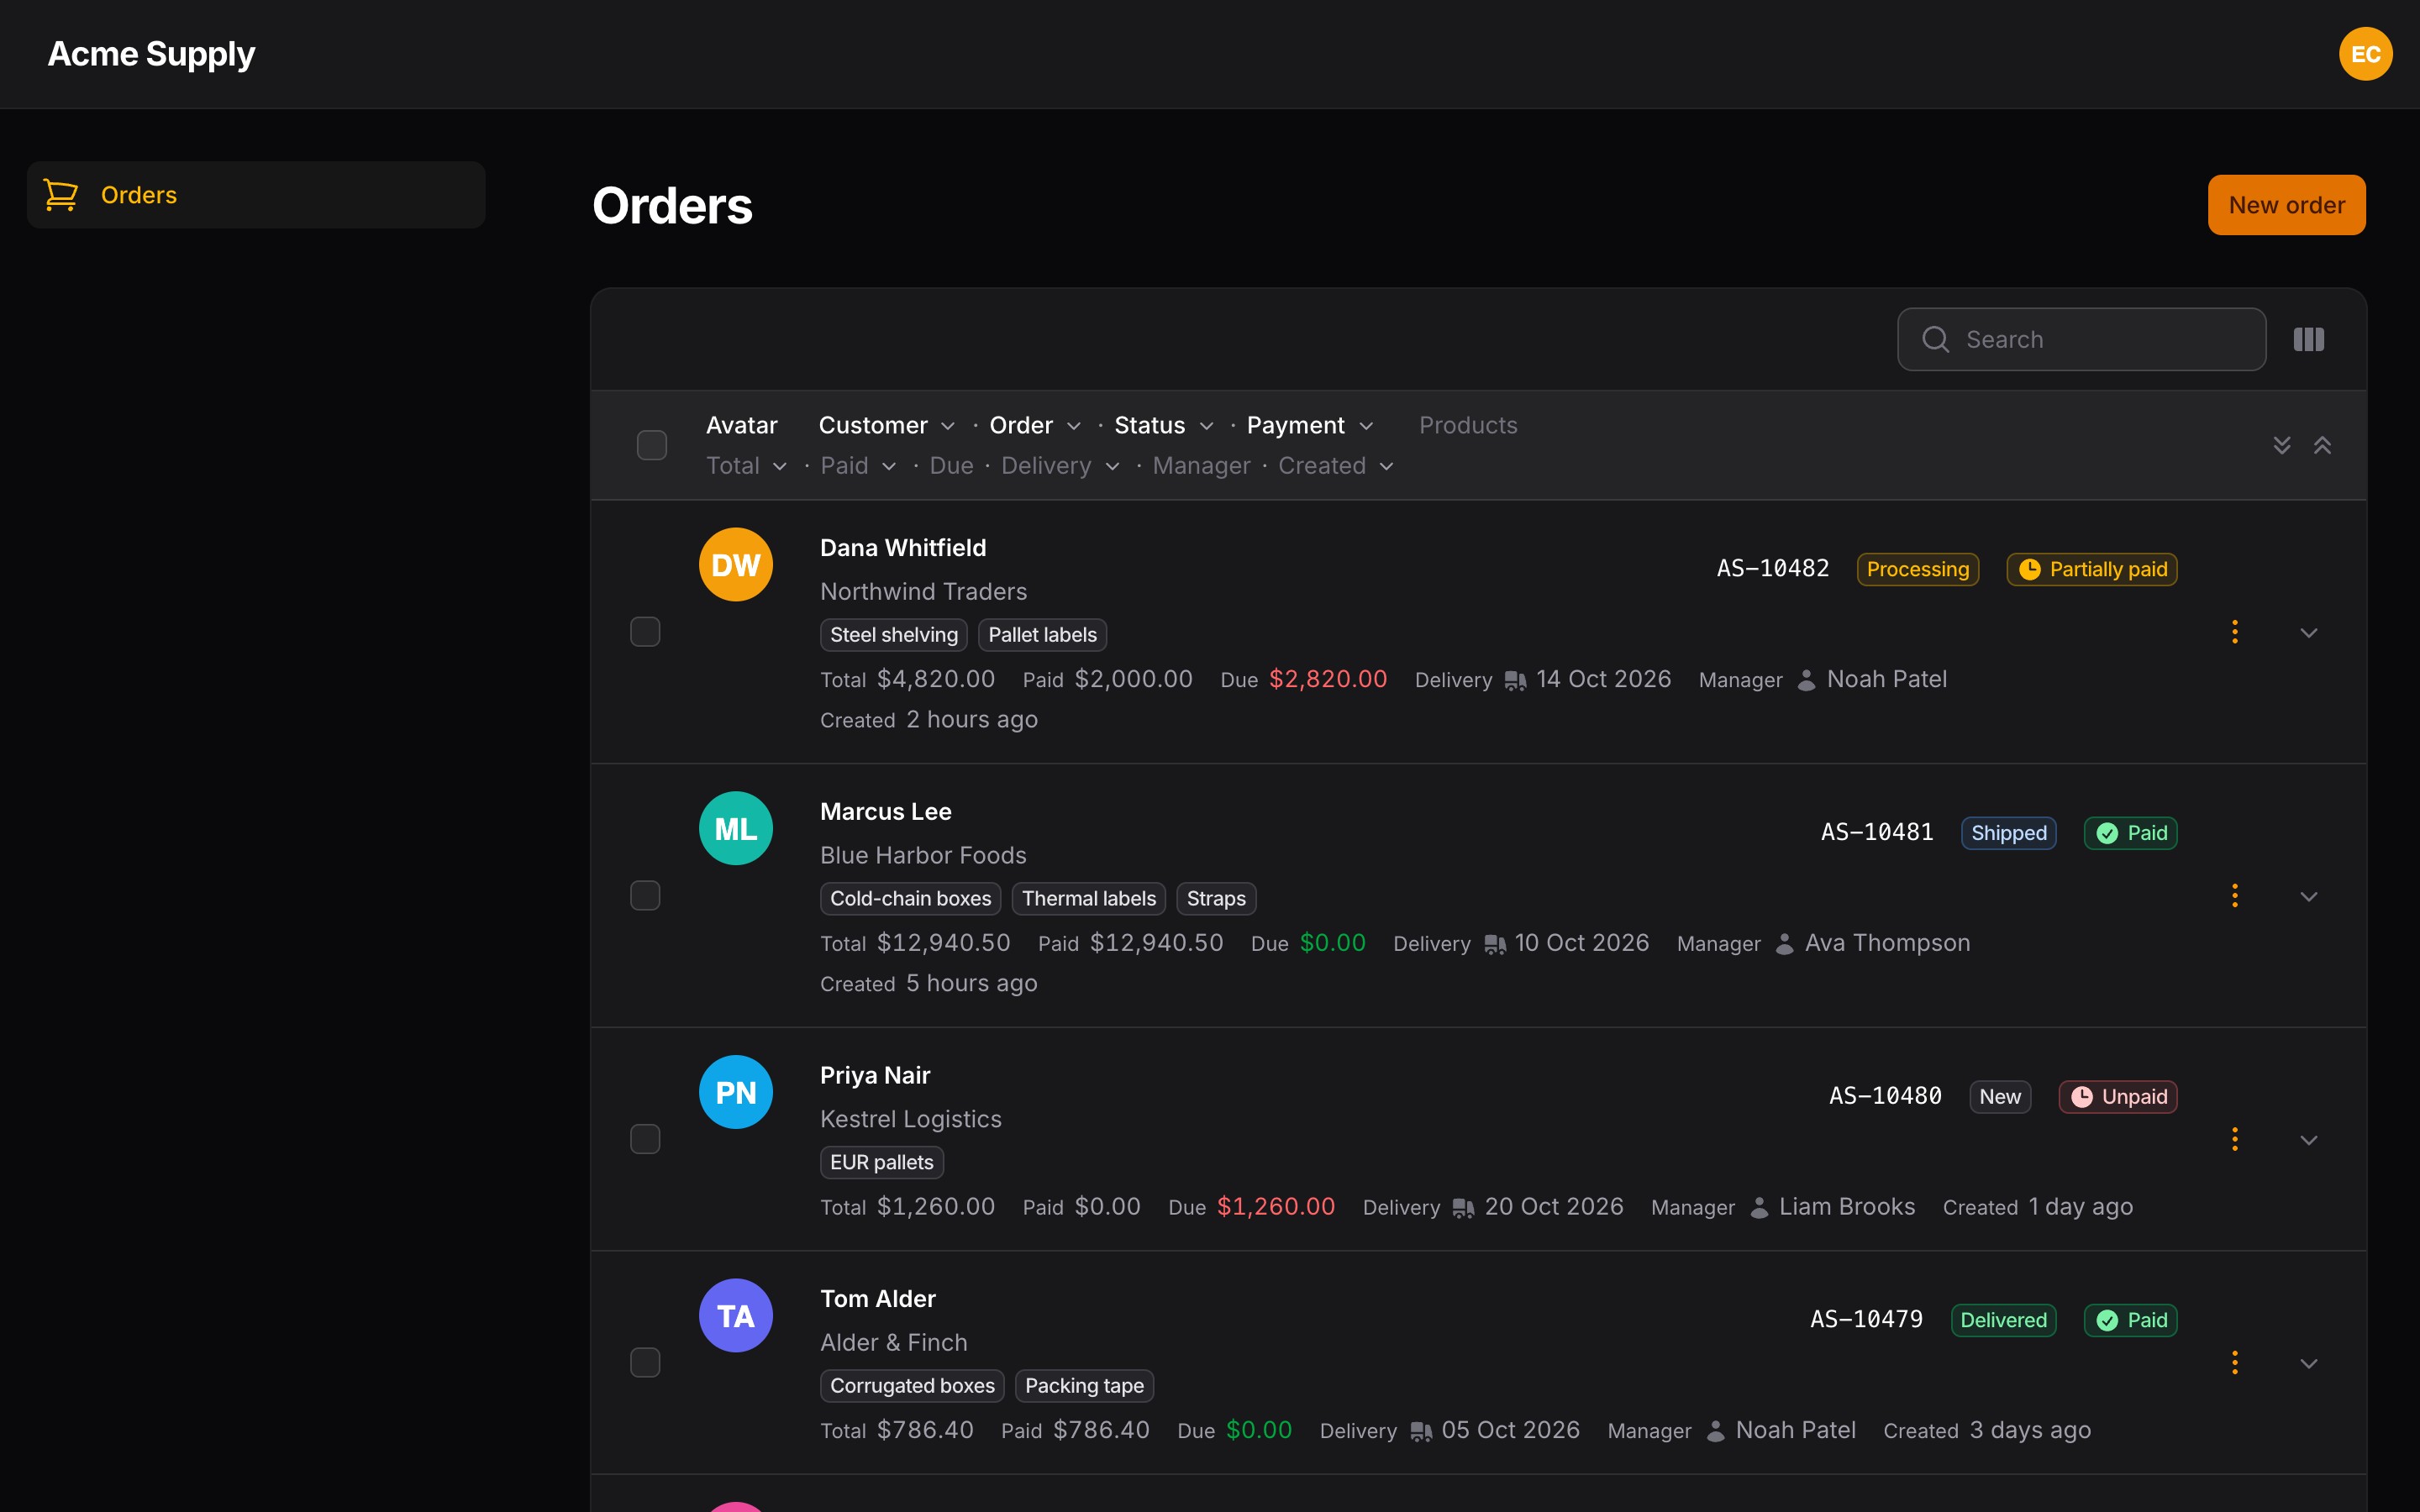This screenshot has width=2420, height=1512.
Task: Click the search magnifier icon
Action: [x=1935, y=340]
